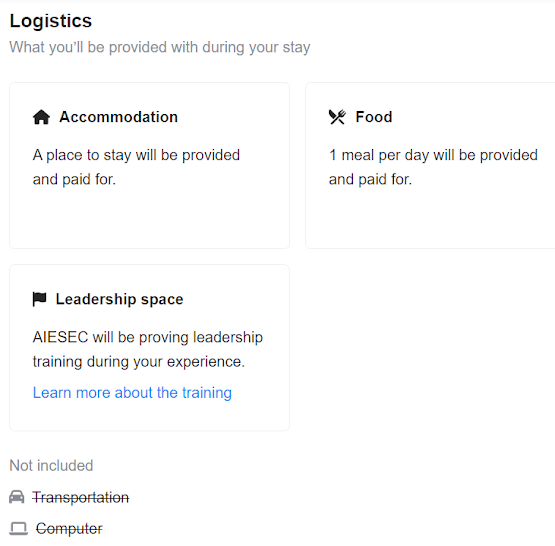
Task: Click the text 'A place to stay will be provided'
Action: point(136,155)
